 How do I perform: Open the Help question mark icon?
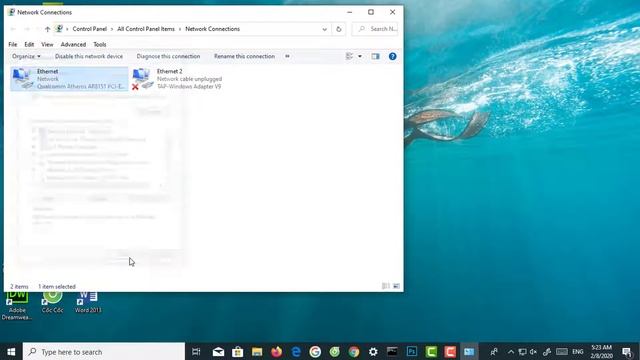coord(392,56)
